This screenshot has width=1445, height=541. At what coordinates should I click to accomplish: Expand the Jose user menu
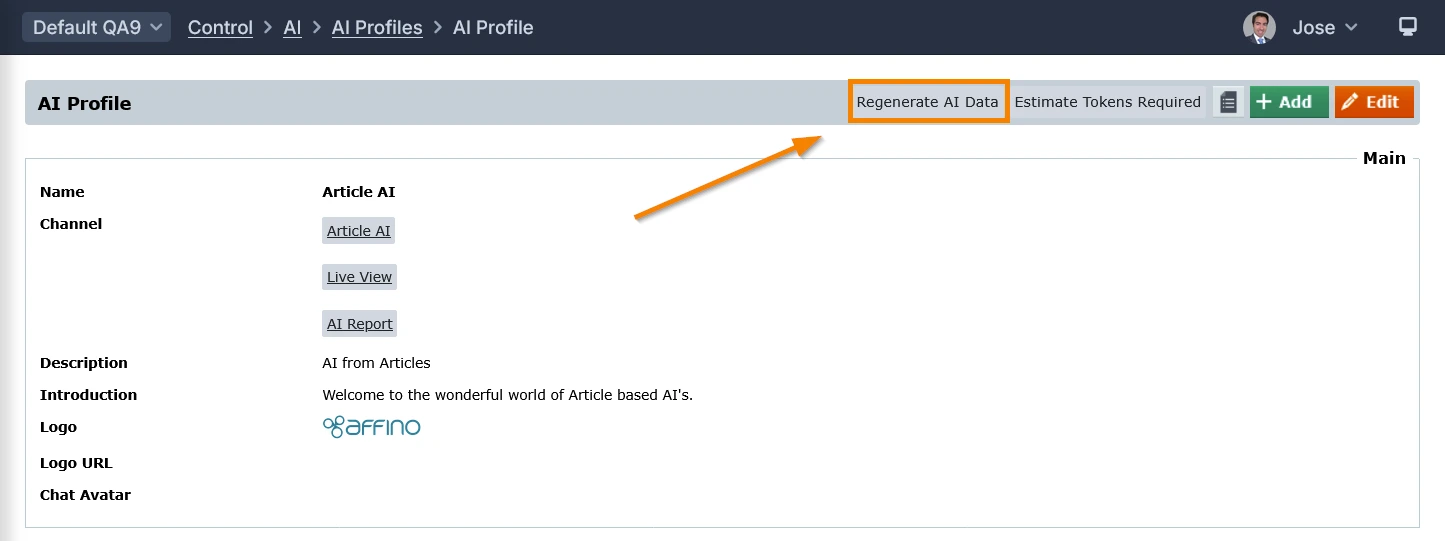point(1324,27)
